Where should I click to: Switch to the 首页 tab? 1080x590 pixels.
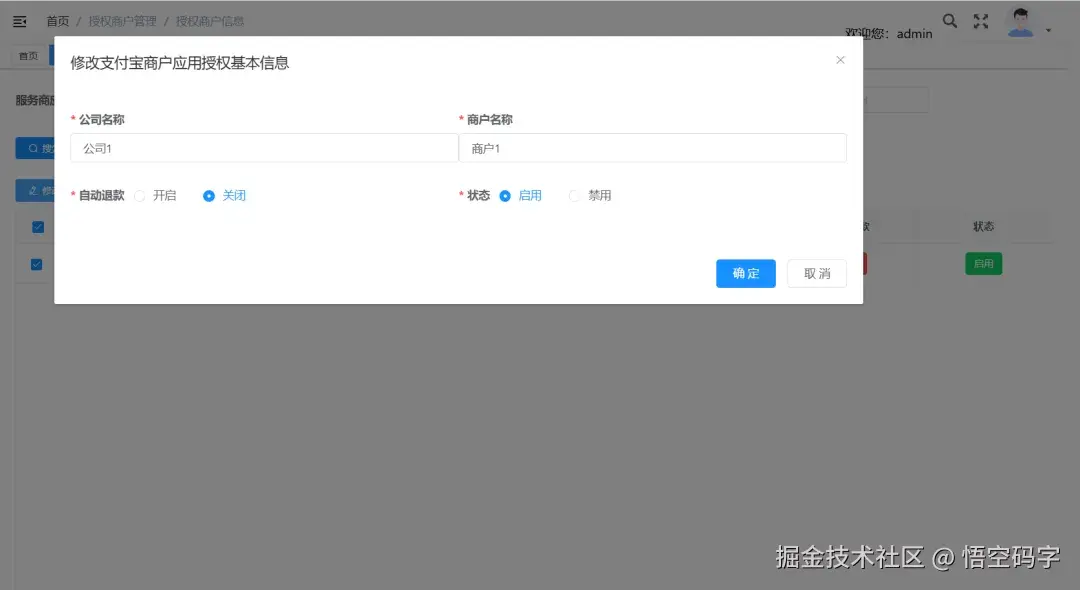pyautogui.click(x=27, y=55)
